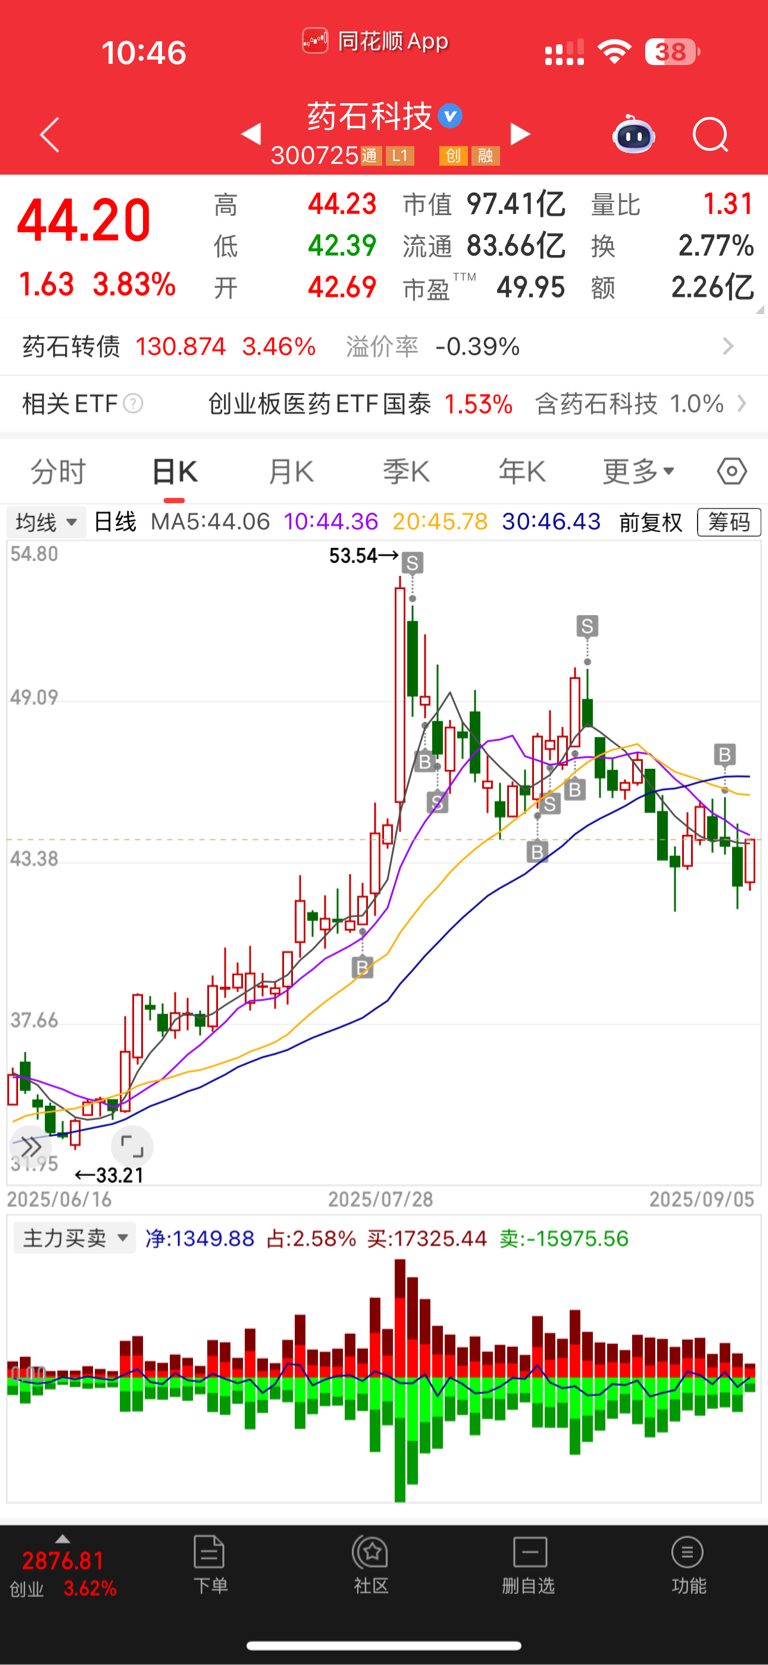Image resolution: width=768 pixels, height=1665 pixels.
Task: Tap the 同花顺 App return pill
Action: 375,41
